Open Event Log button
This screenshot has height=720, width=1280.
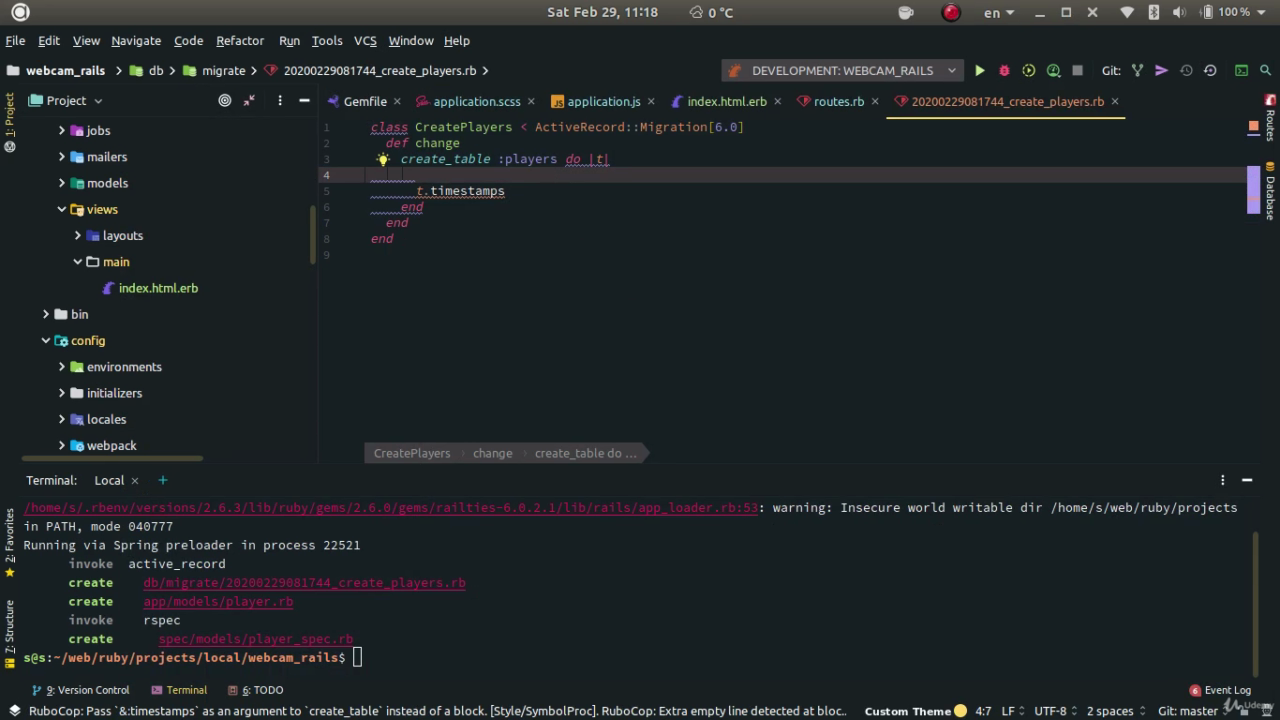(1220, 690)
